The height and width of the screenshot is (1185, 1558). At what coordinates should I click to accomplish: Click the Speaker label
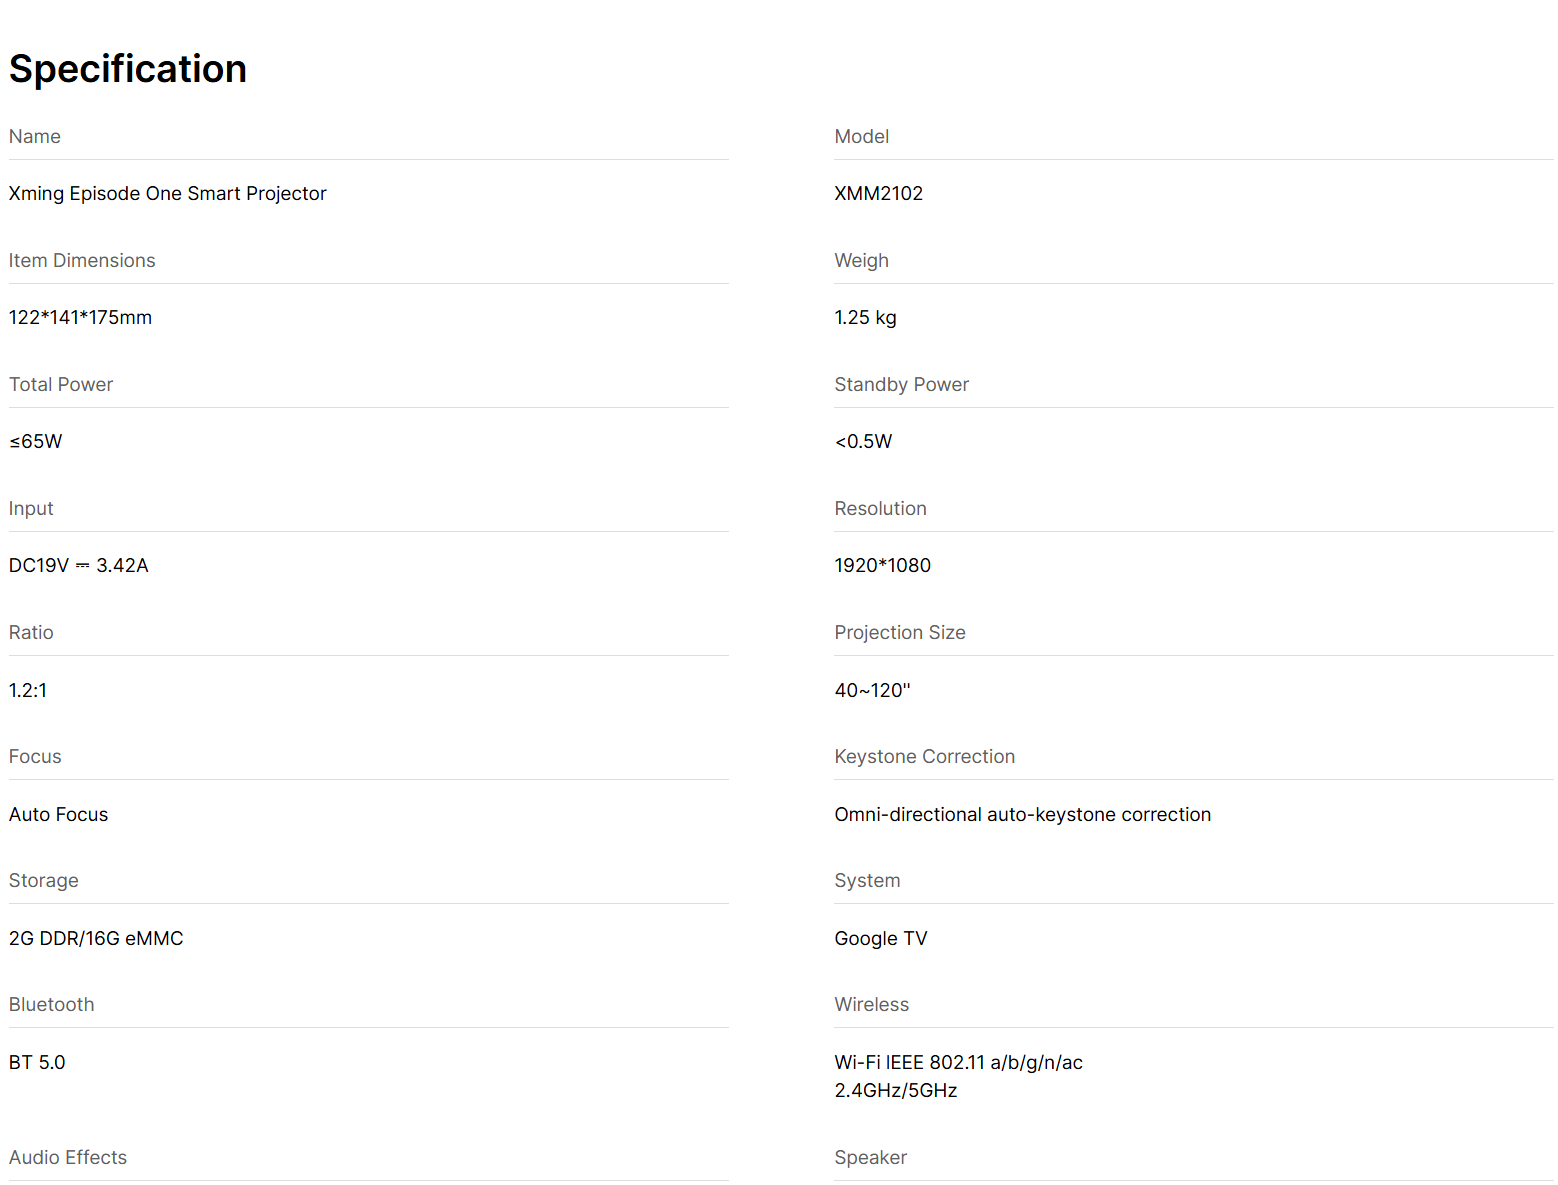[x=871, y=1157]
